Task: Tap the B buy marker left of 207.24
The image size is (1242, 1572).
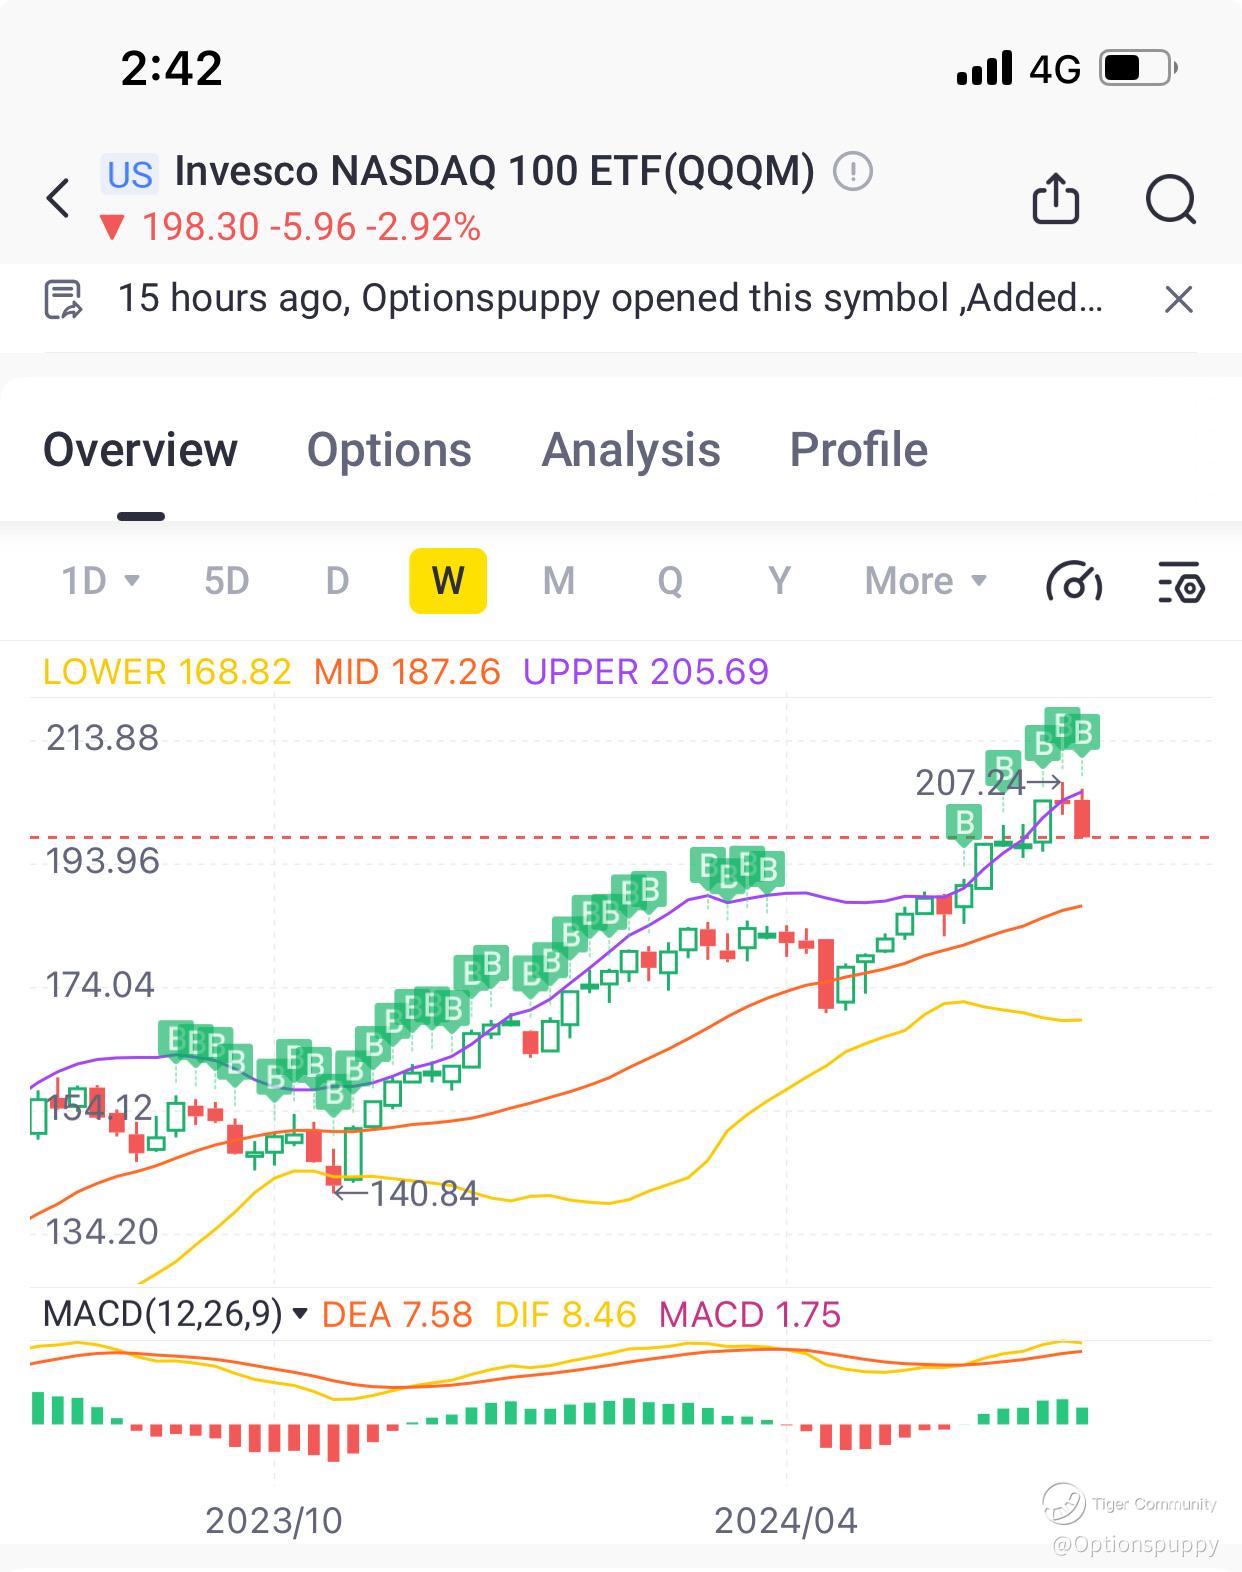Action: click(965, 822)
